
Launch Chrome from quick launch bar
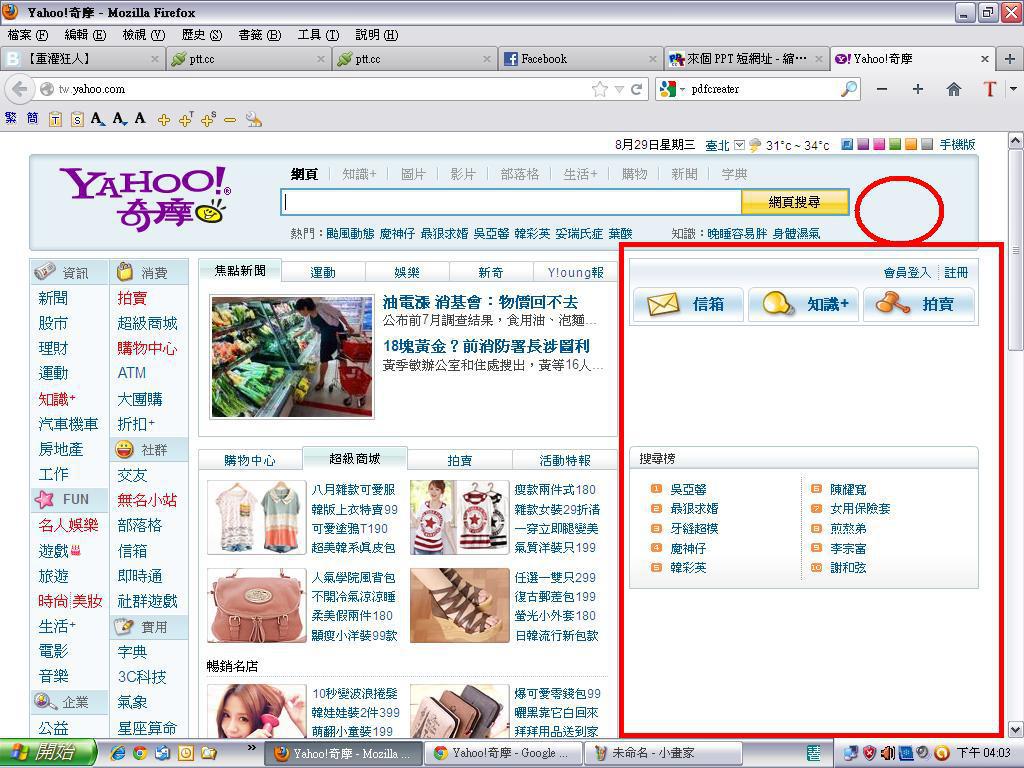click(x=140, y=753)
